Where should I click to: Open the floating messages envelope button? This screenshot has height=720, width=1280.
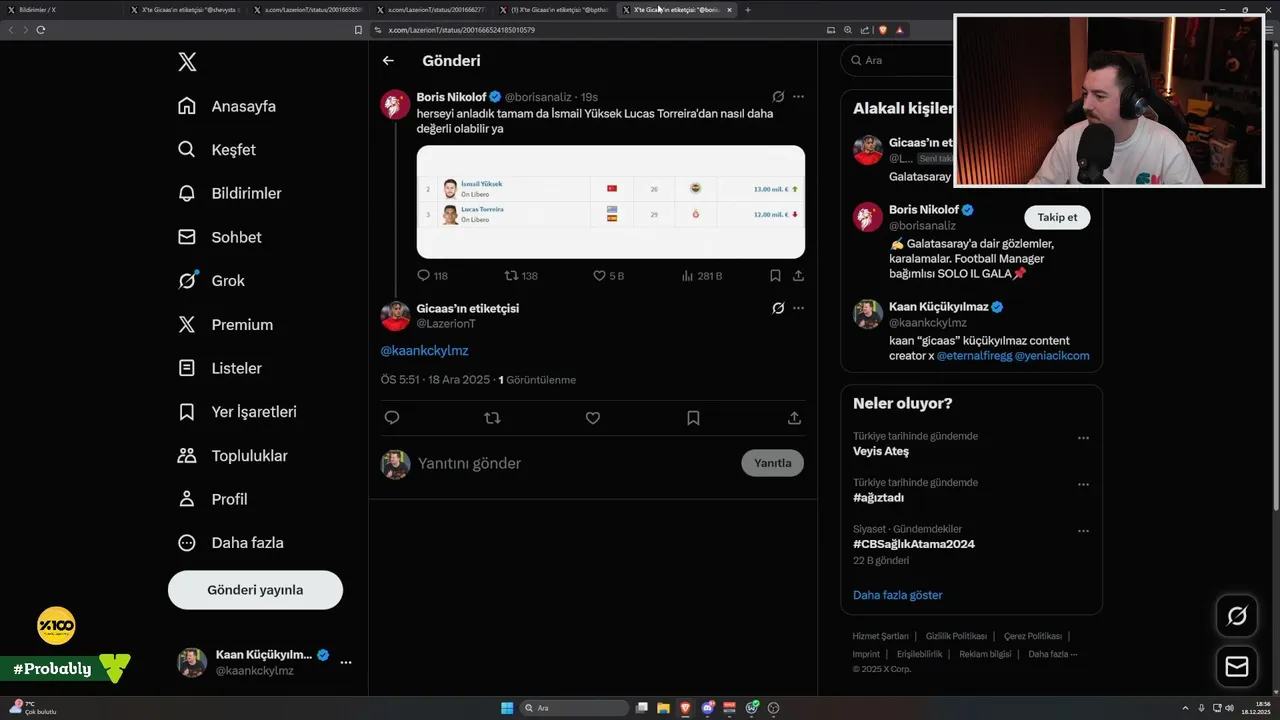(1237, 666)
